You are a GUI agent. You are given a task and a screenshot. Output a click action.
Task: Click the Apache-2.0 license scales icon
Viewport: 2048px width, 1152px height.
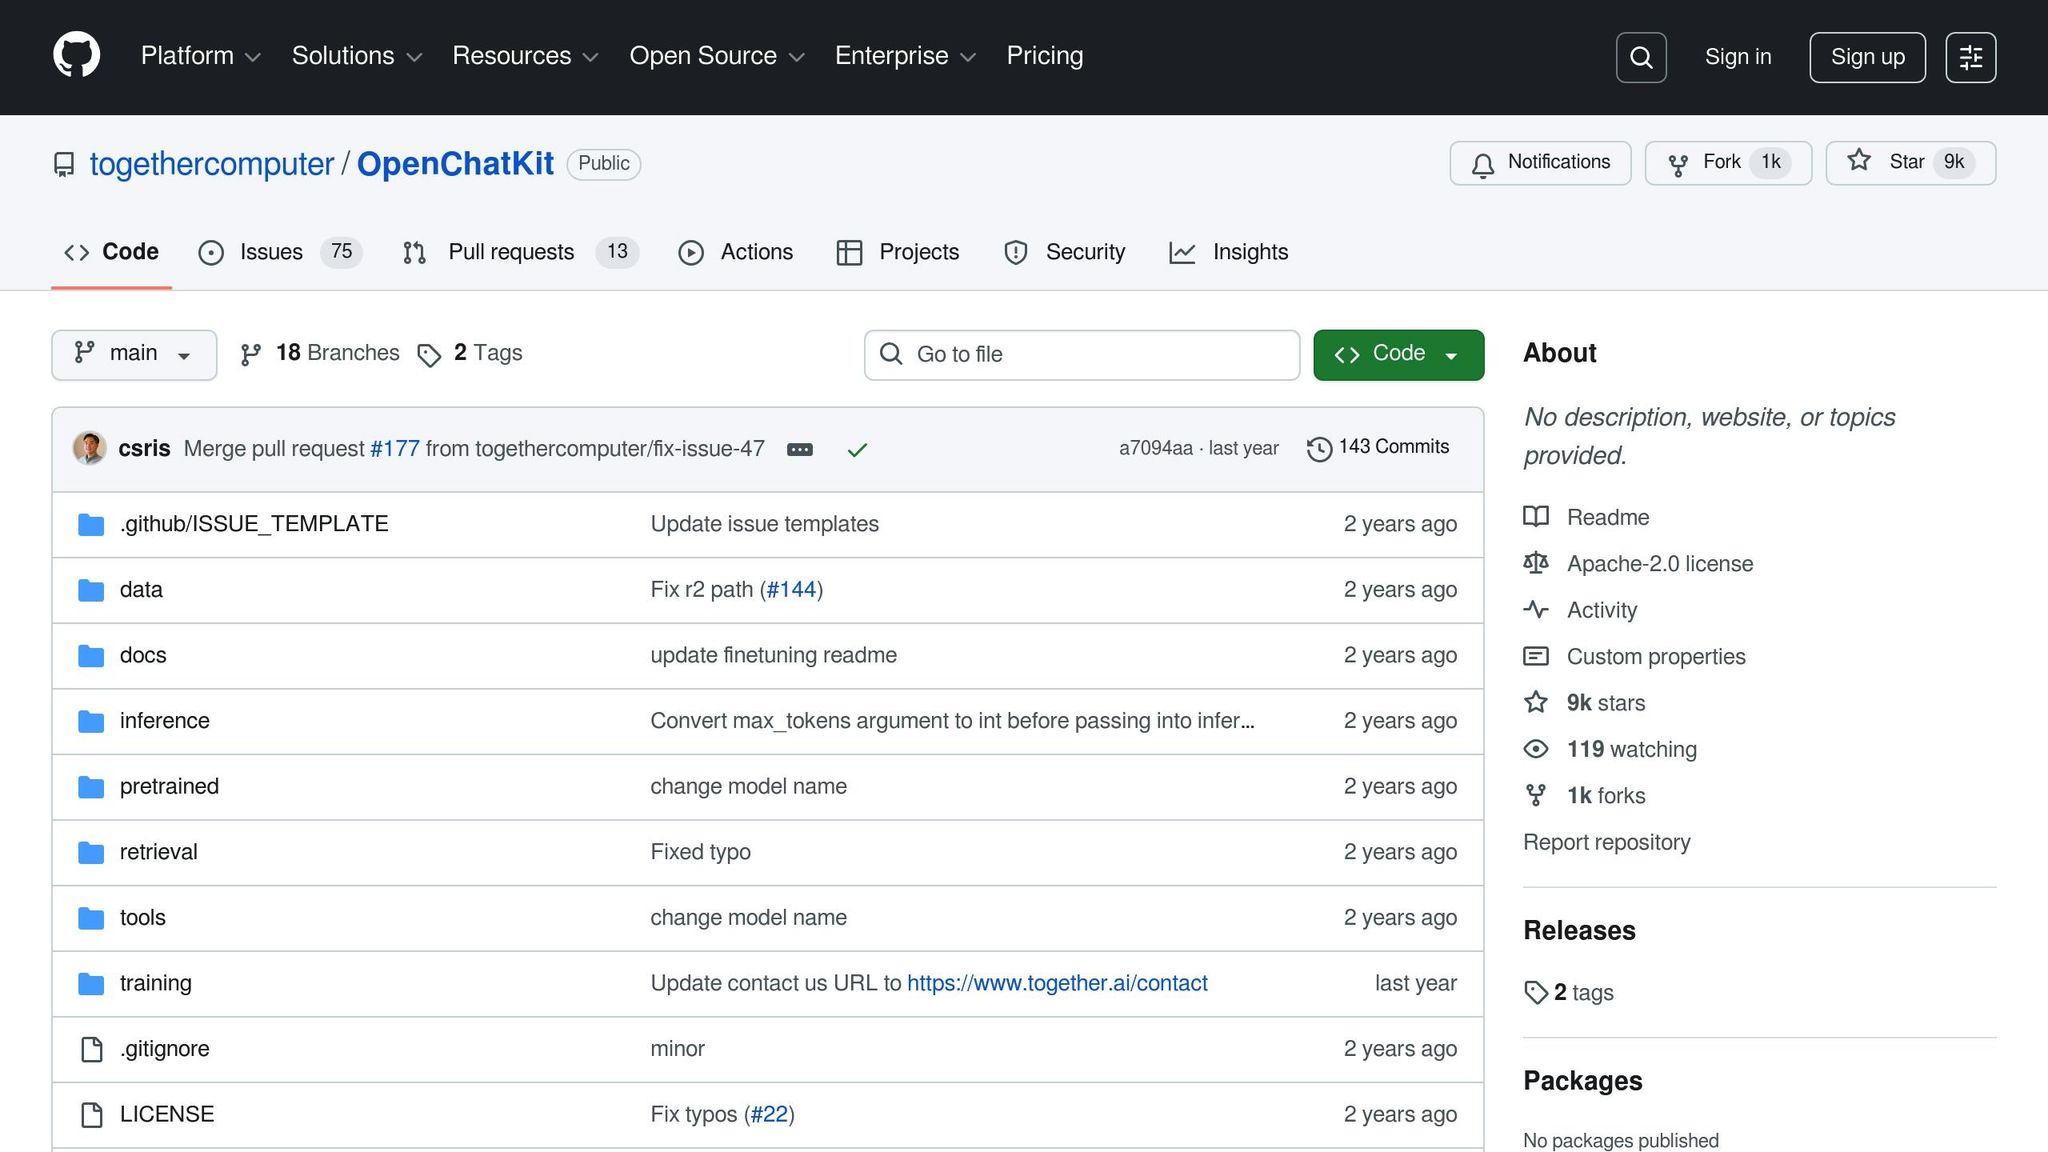(1536, 563)
